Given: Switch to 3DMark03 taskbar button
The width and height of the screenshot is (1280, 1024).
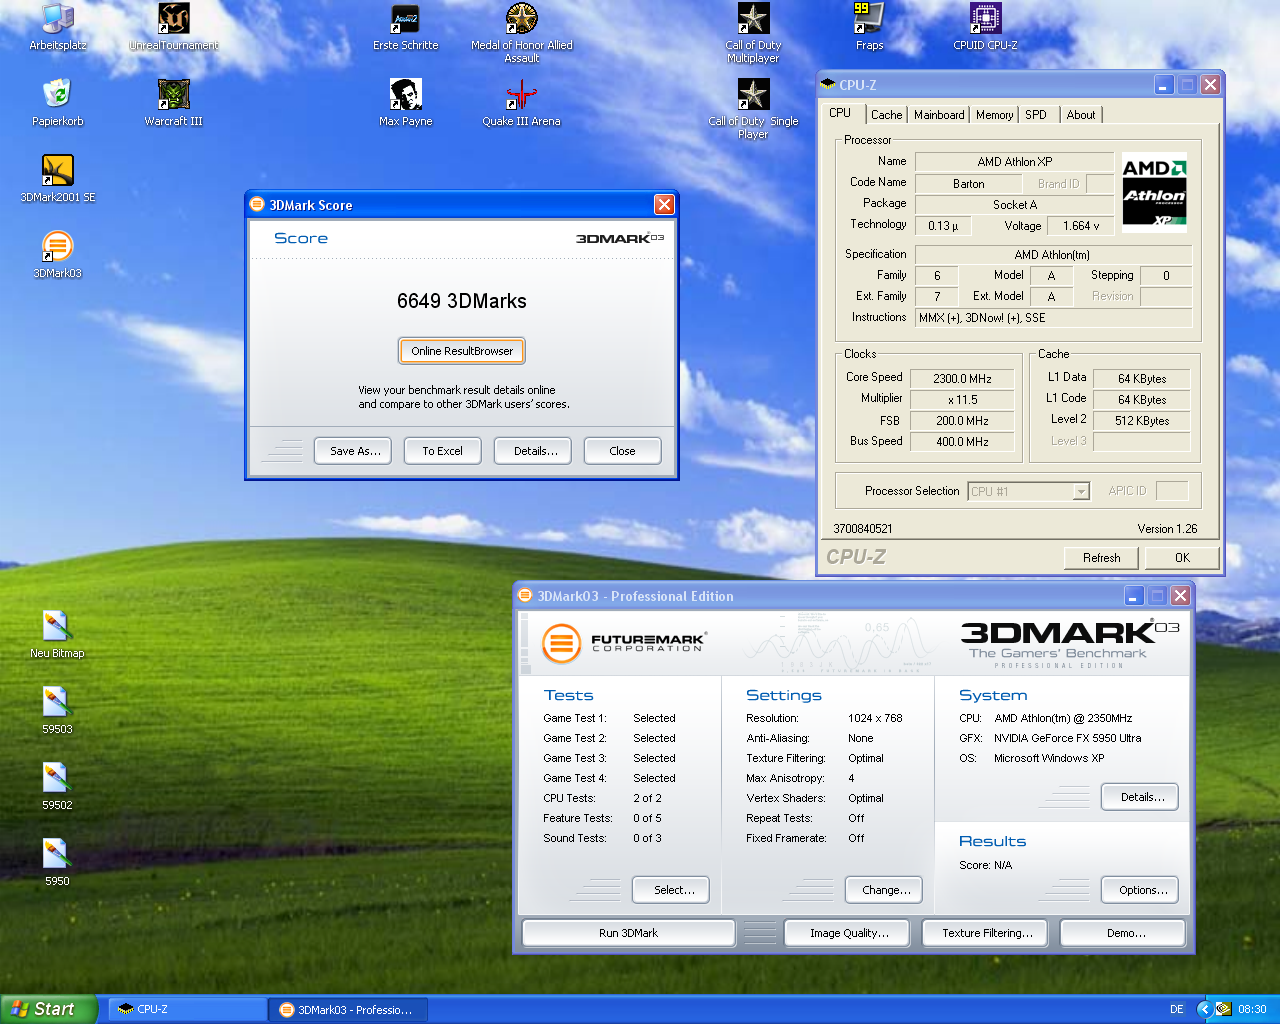Looking at the screenshot, I should 348,1010.
